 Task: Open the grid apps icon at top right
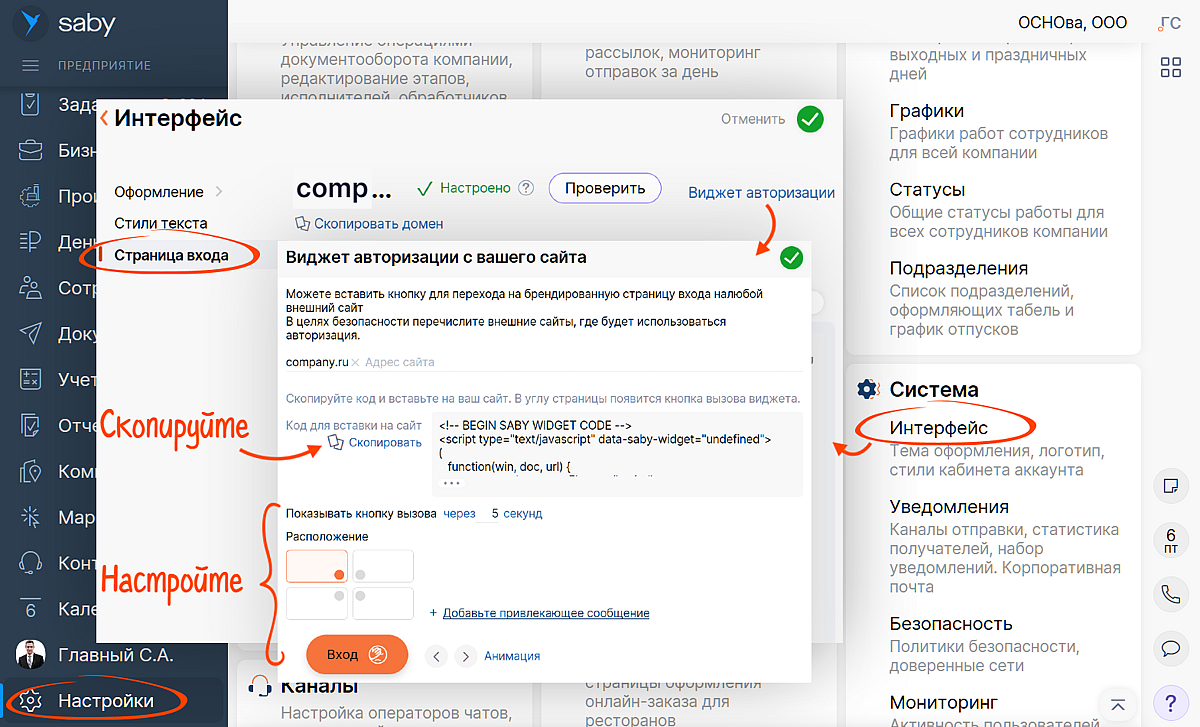click(x=1170, y=67)
